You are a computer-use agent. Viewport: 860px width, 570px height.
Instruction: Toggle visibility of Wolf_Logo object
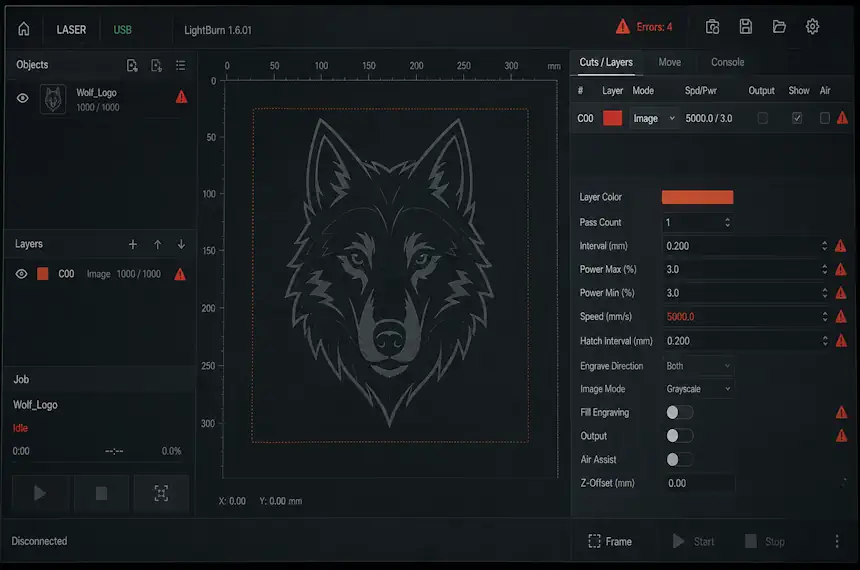(x=22, y=98)
